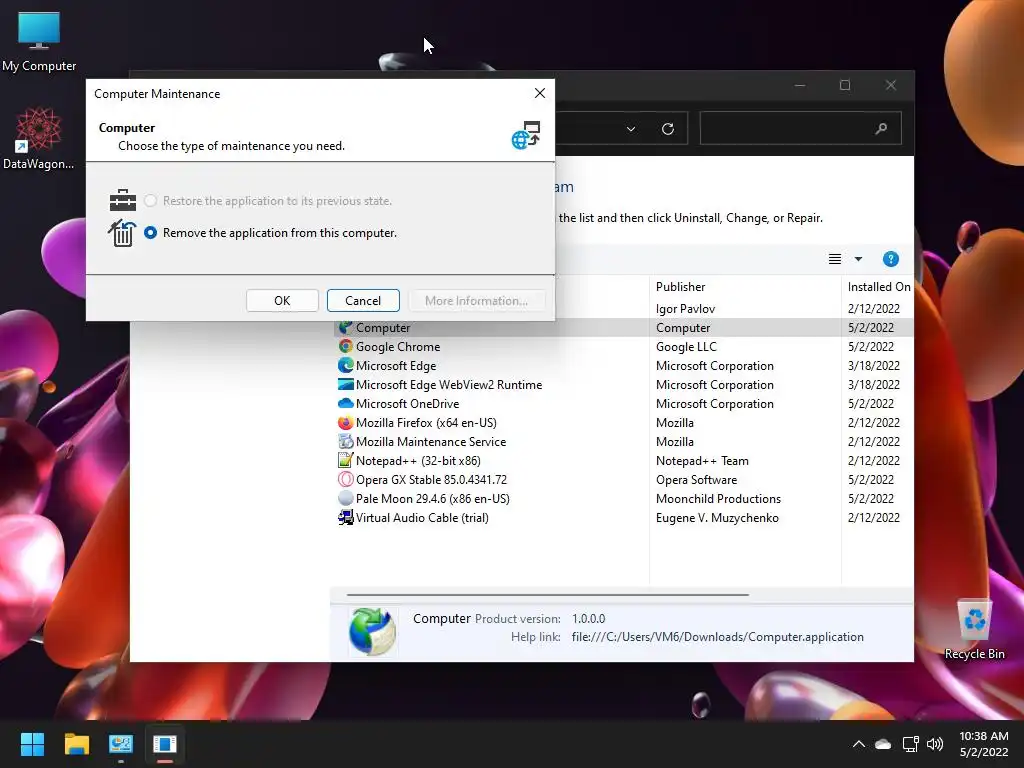Open the Recycle Bin desktop icon
The height and width of the screenshot is (768, 1024).
click(x=974, y=629)
